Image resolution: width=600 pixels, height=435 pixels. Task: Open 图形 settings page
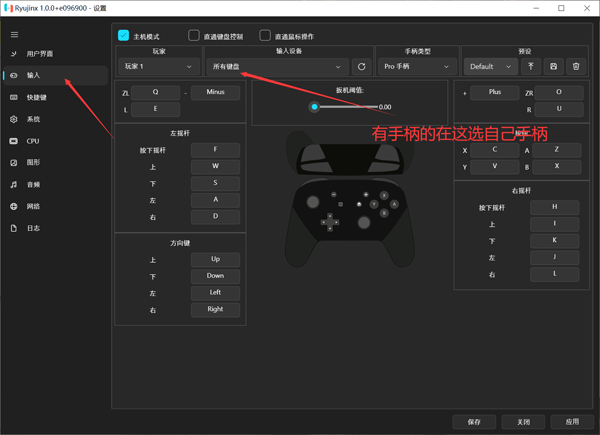55,163
